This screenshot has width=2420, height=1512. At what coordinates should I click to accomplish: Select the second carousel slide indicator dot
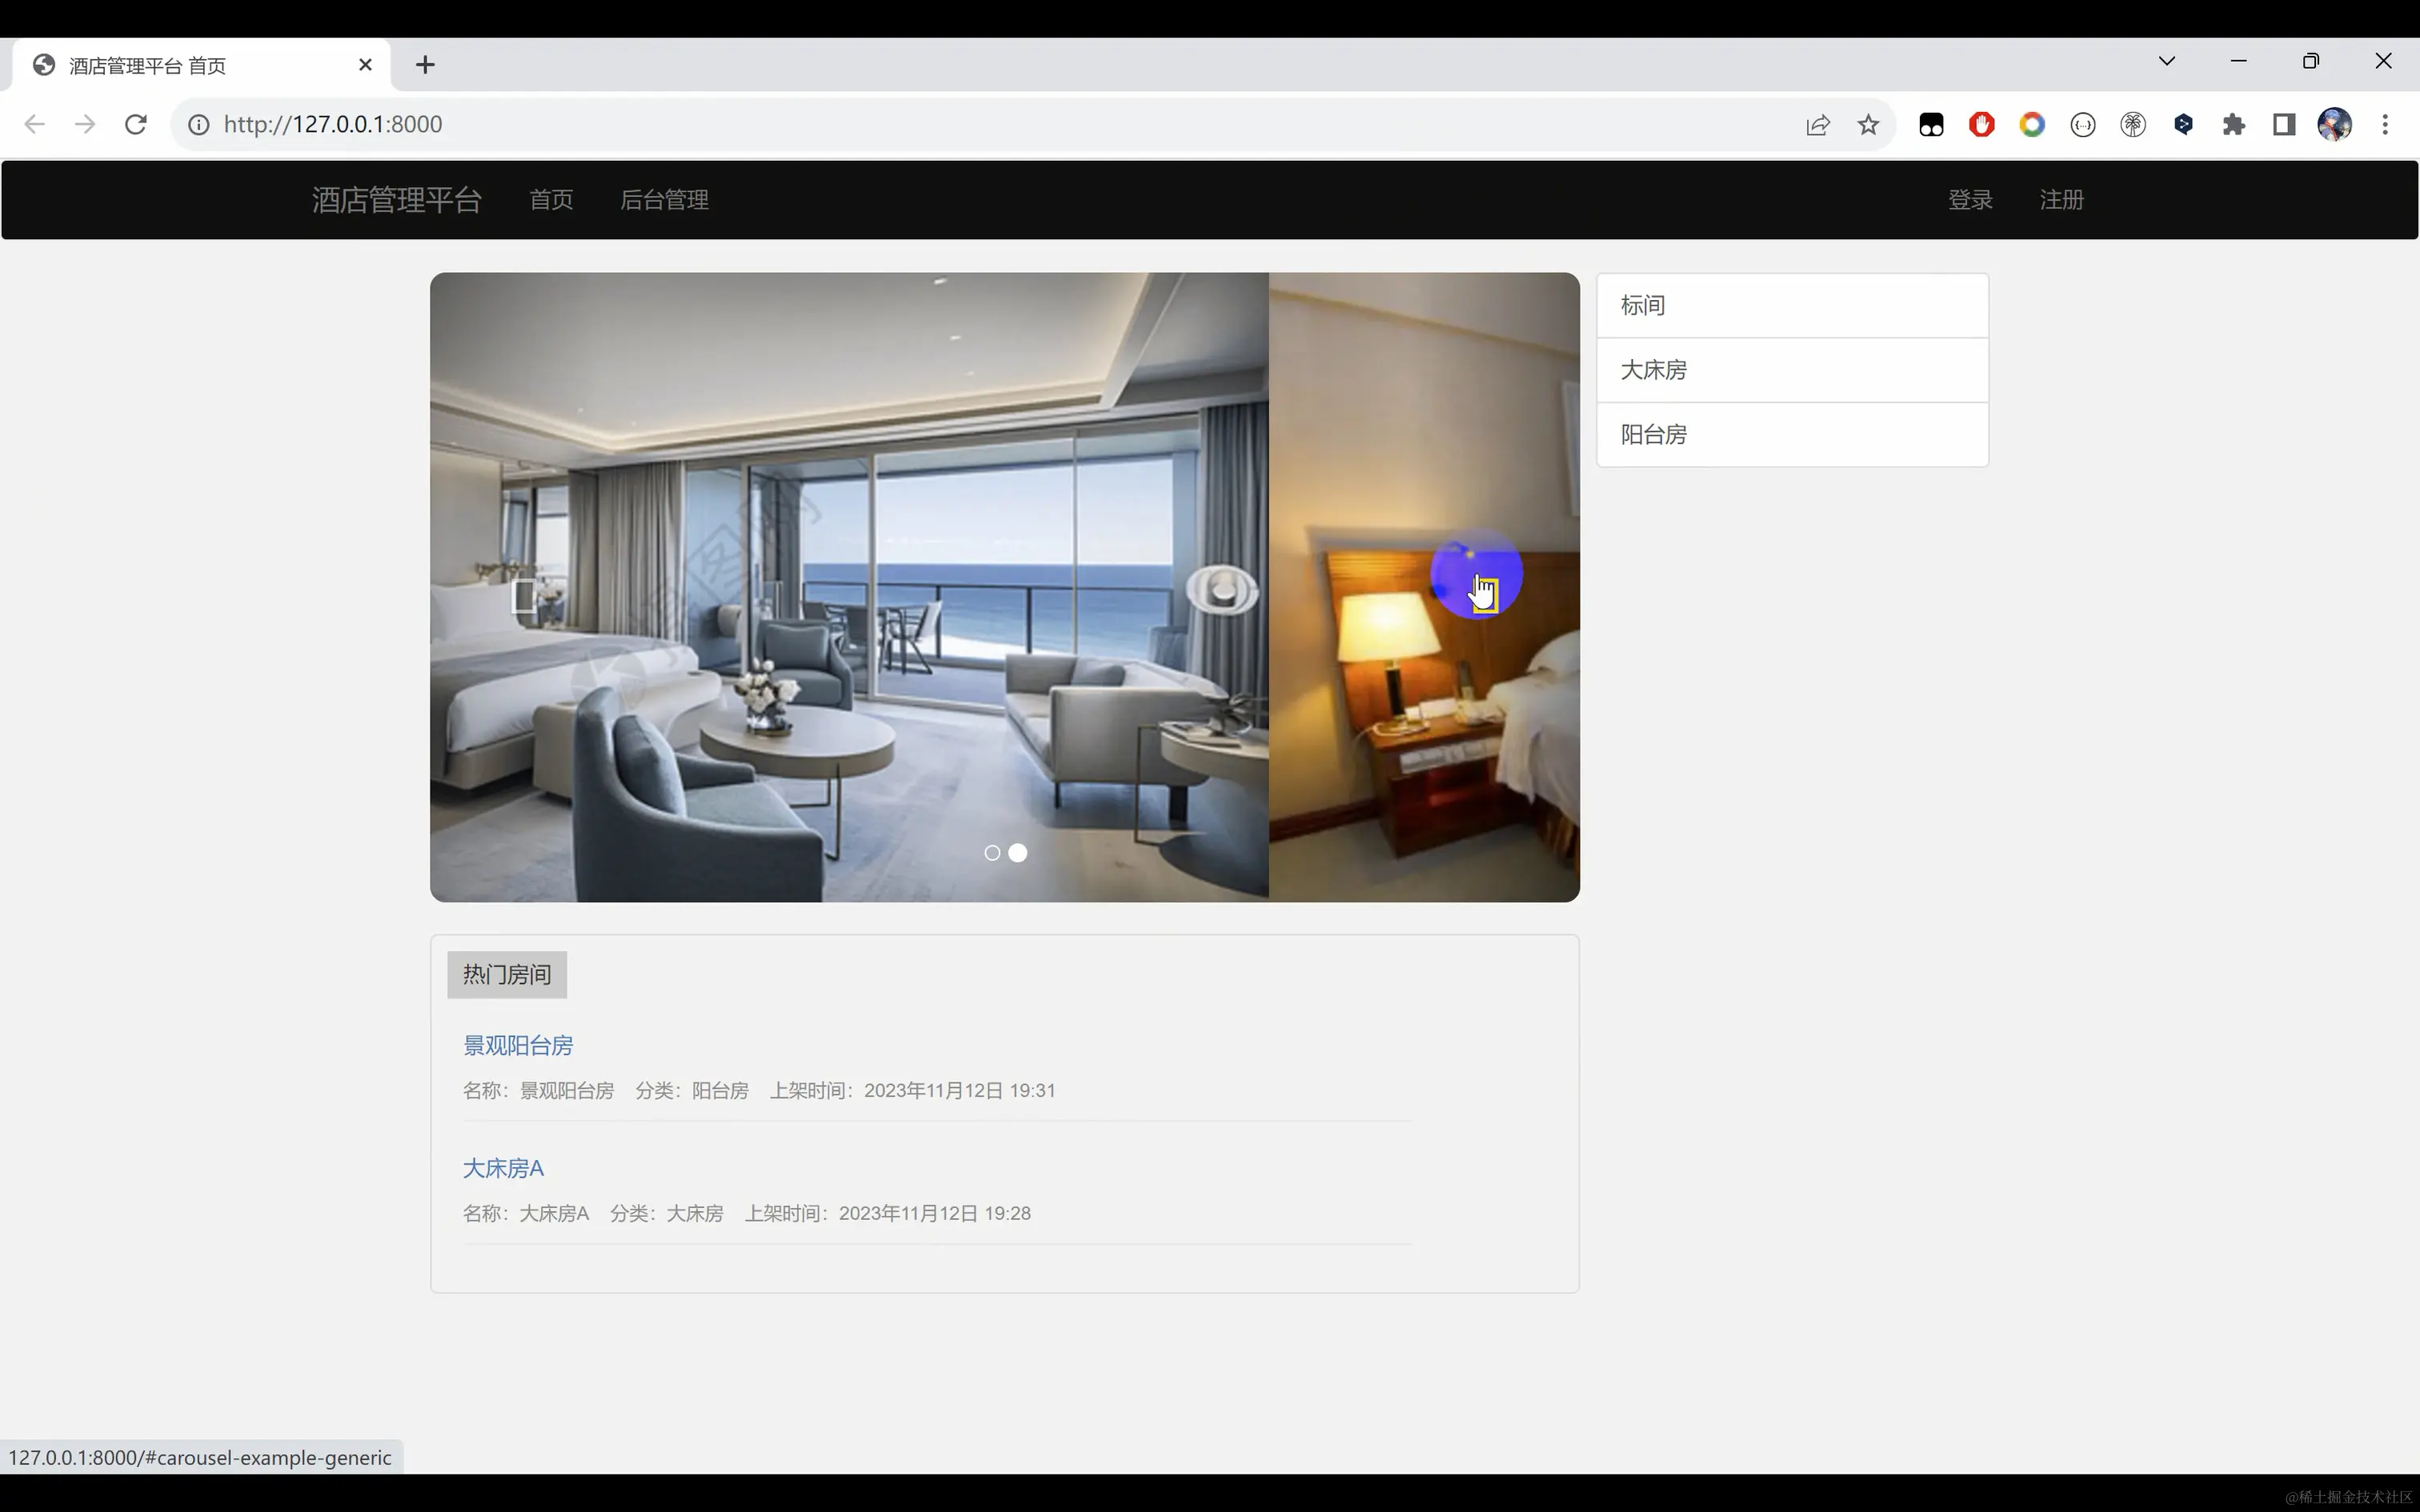tap(1017, 853)
